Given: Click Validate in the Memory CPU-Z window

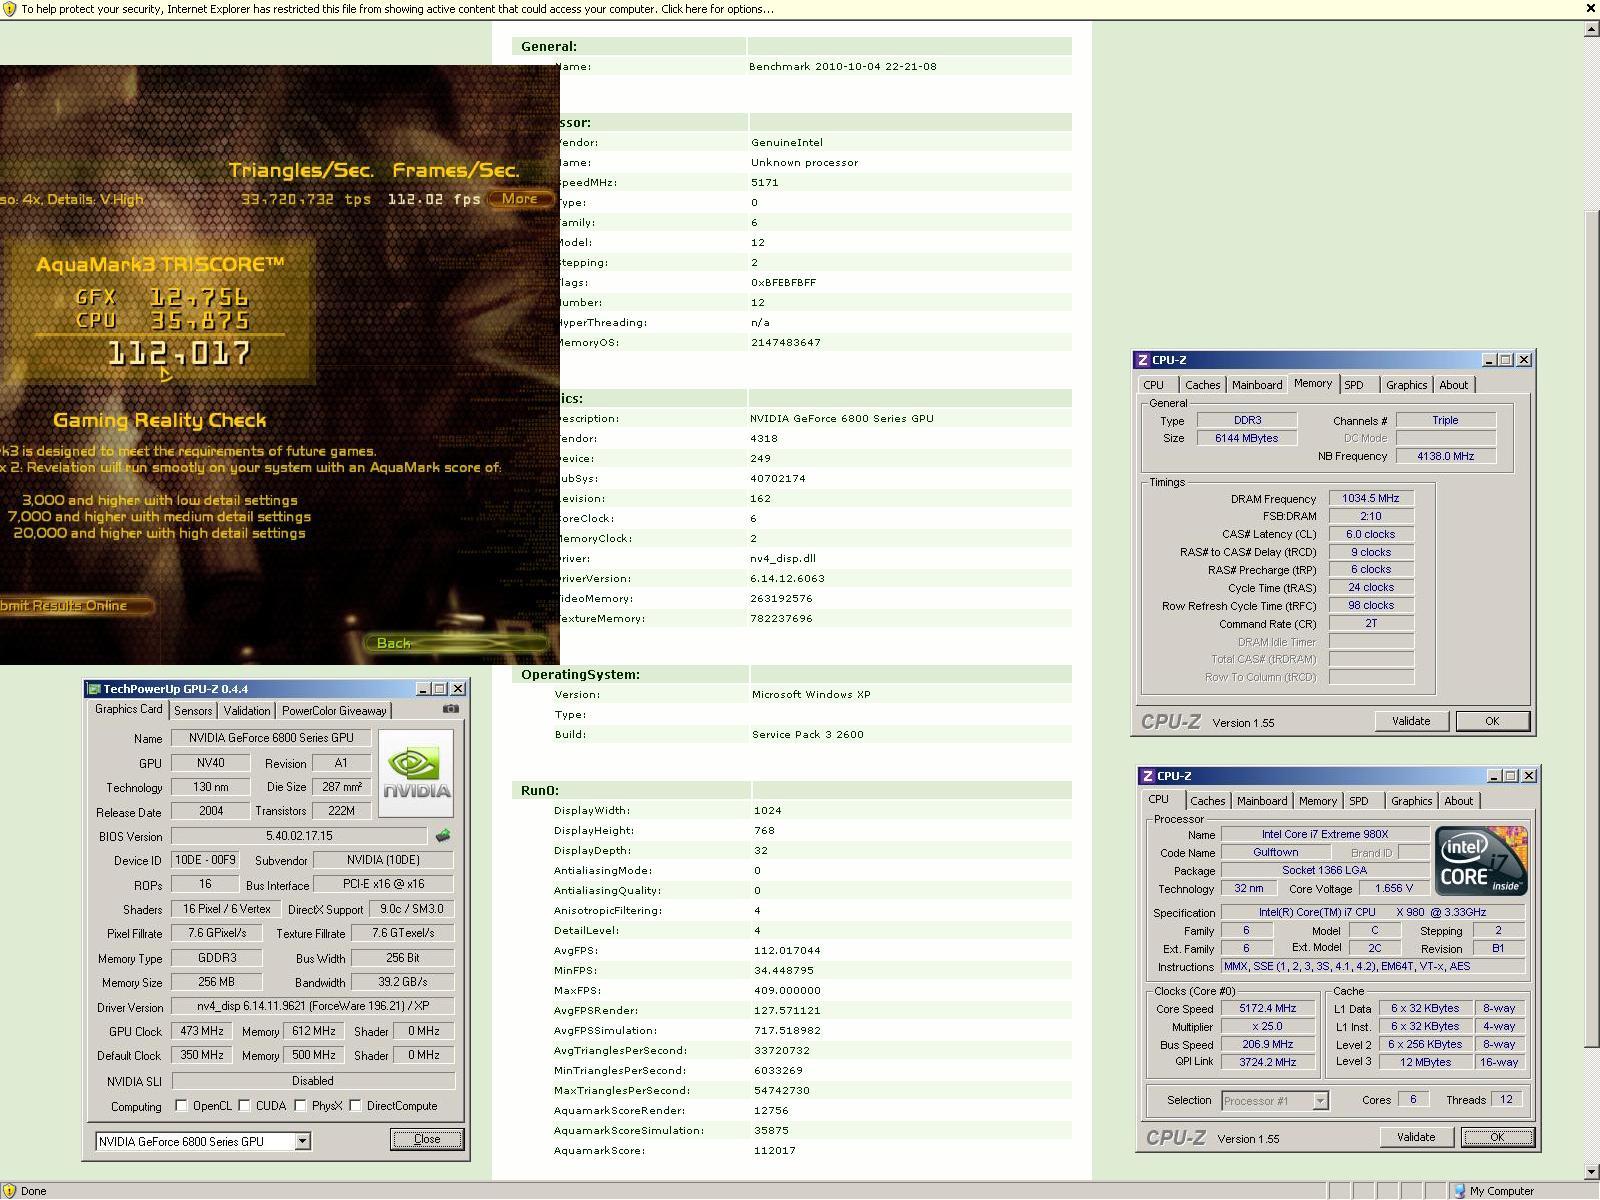Looking at the screenshot, I should coord(1411,721).
